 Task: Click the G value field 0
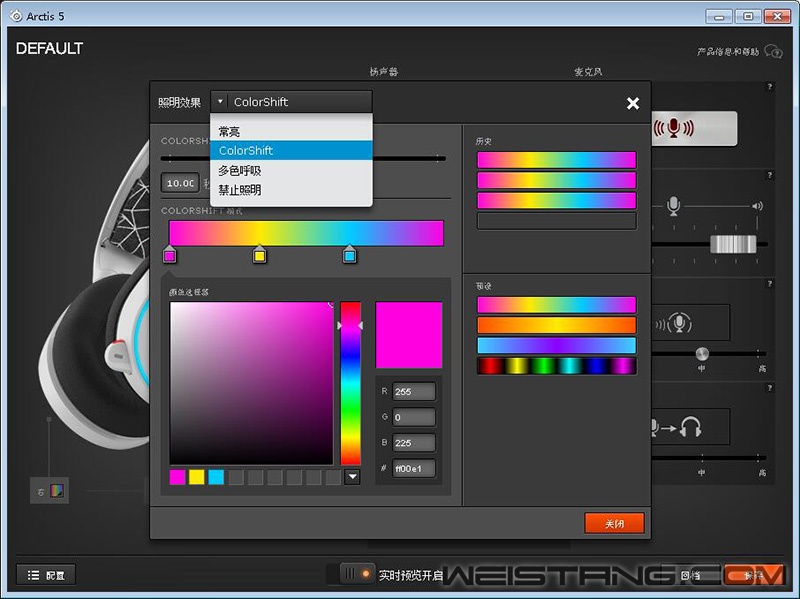(414, 417)
